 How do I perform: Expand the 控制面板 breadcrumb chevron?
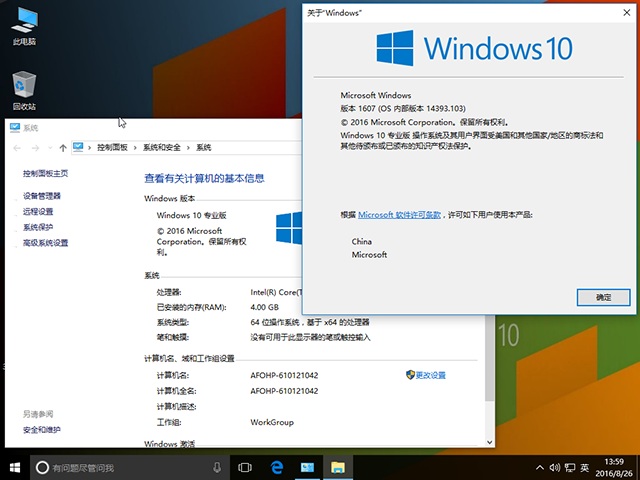tap(136, 148)
